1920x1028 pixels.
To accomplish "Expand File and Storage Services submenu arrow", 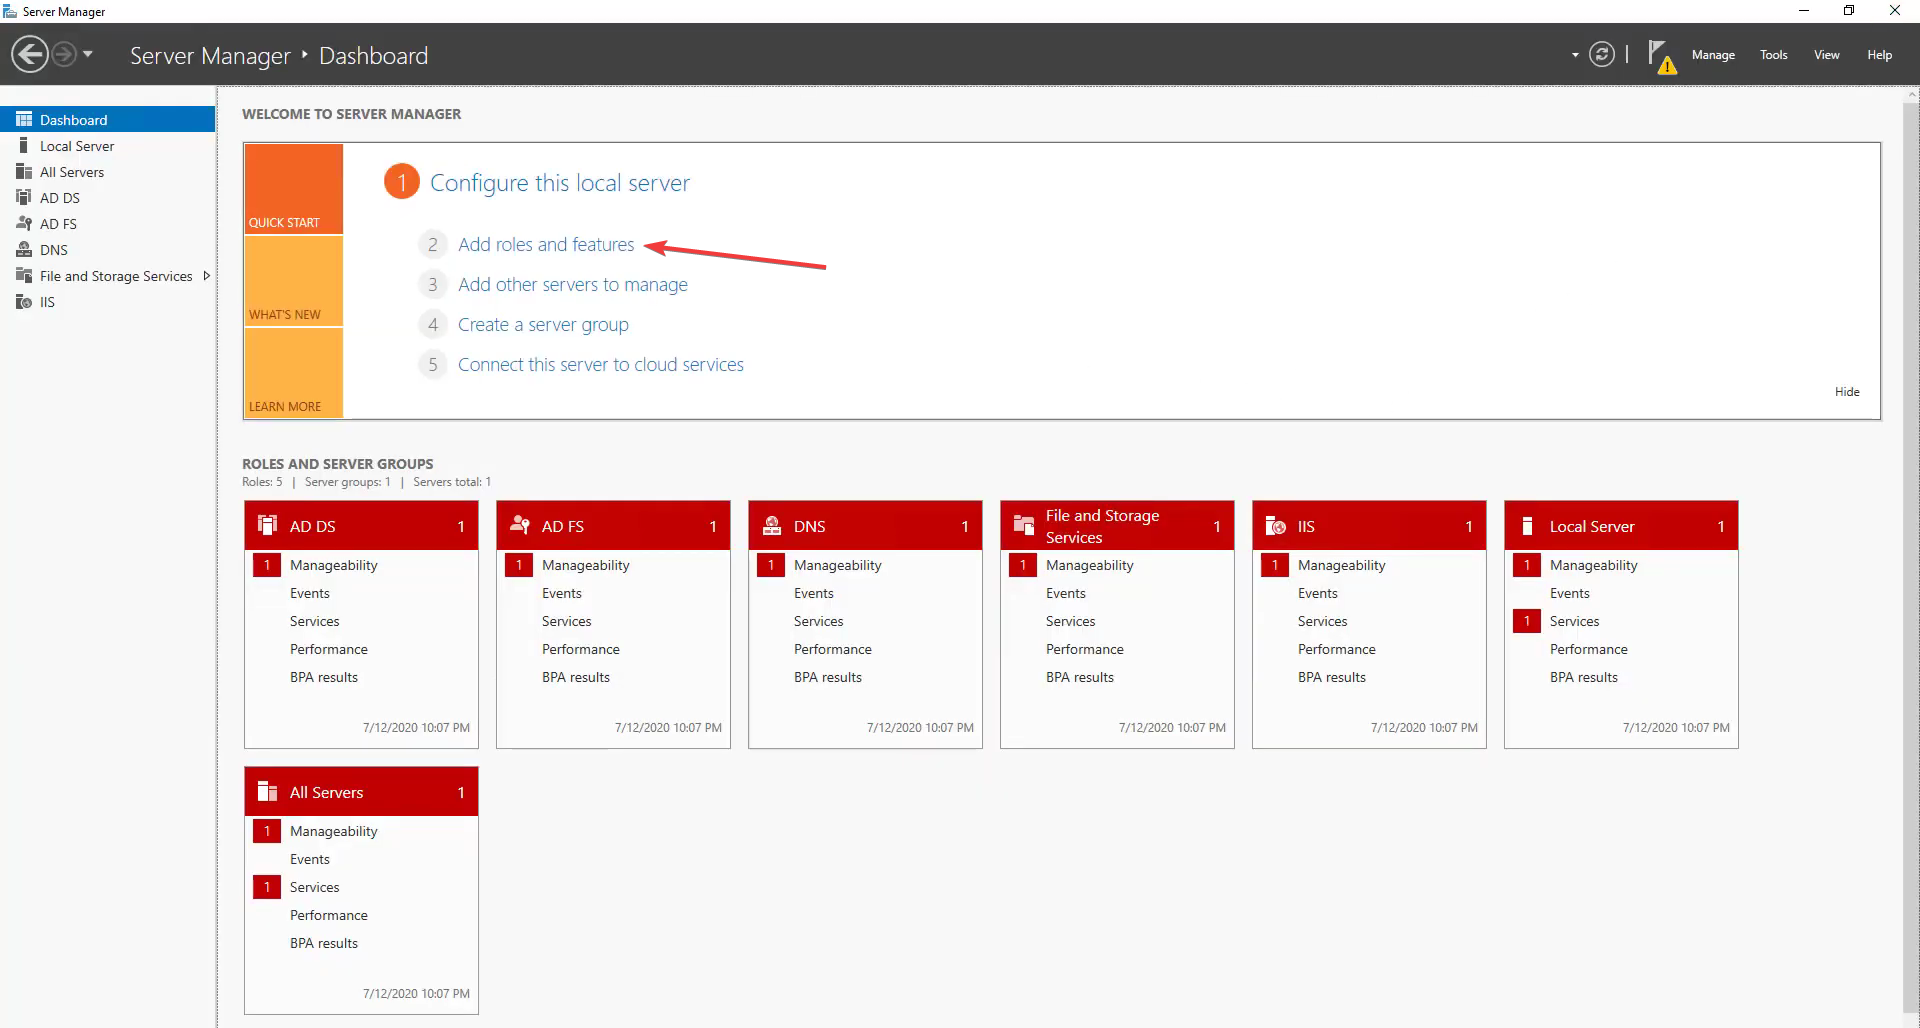I will pyautogui.click(x=206, y=275).
